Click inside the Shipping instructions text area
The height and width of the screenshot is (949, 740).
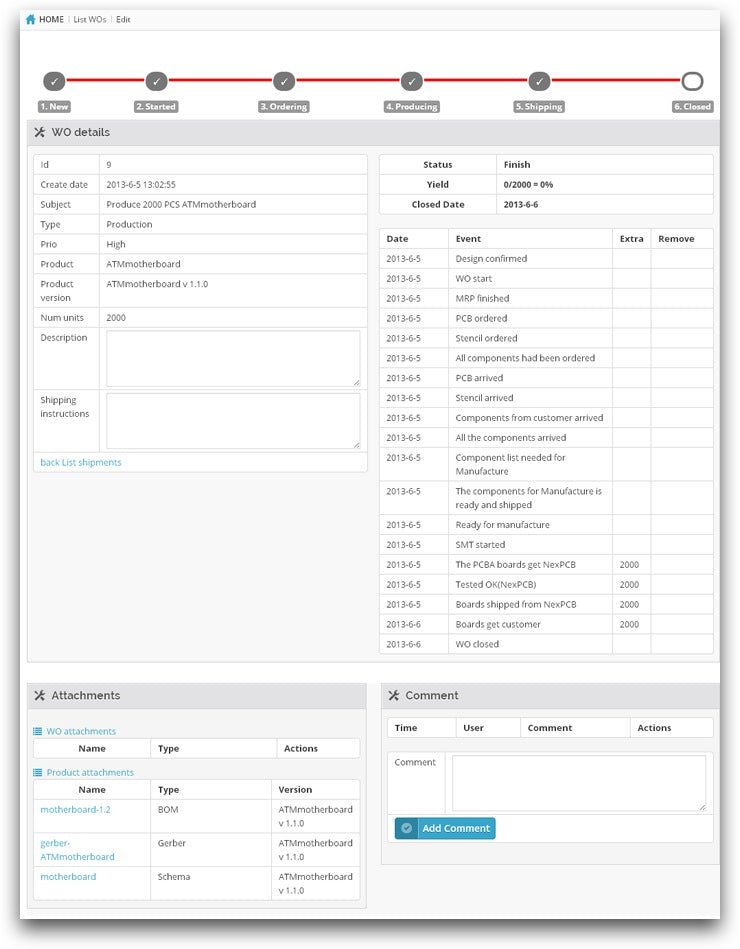(x=233, y=421)
